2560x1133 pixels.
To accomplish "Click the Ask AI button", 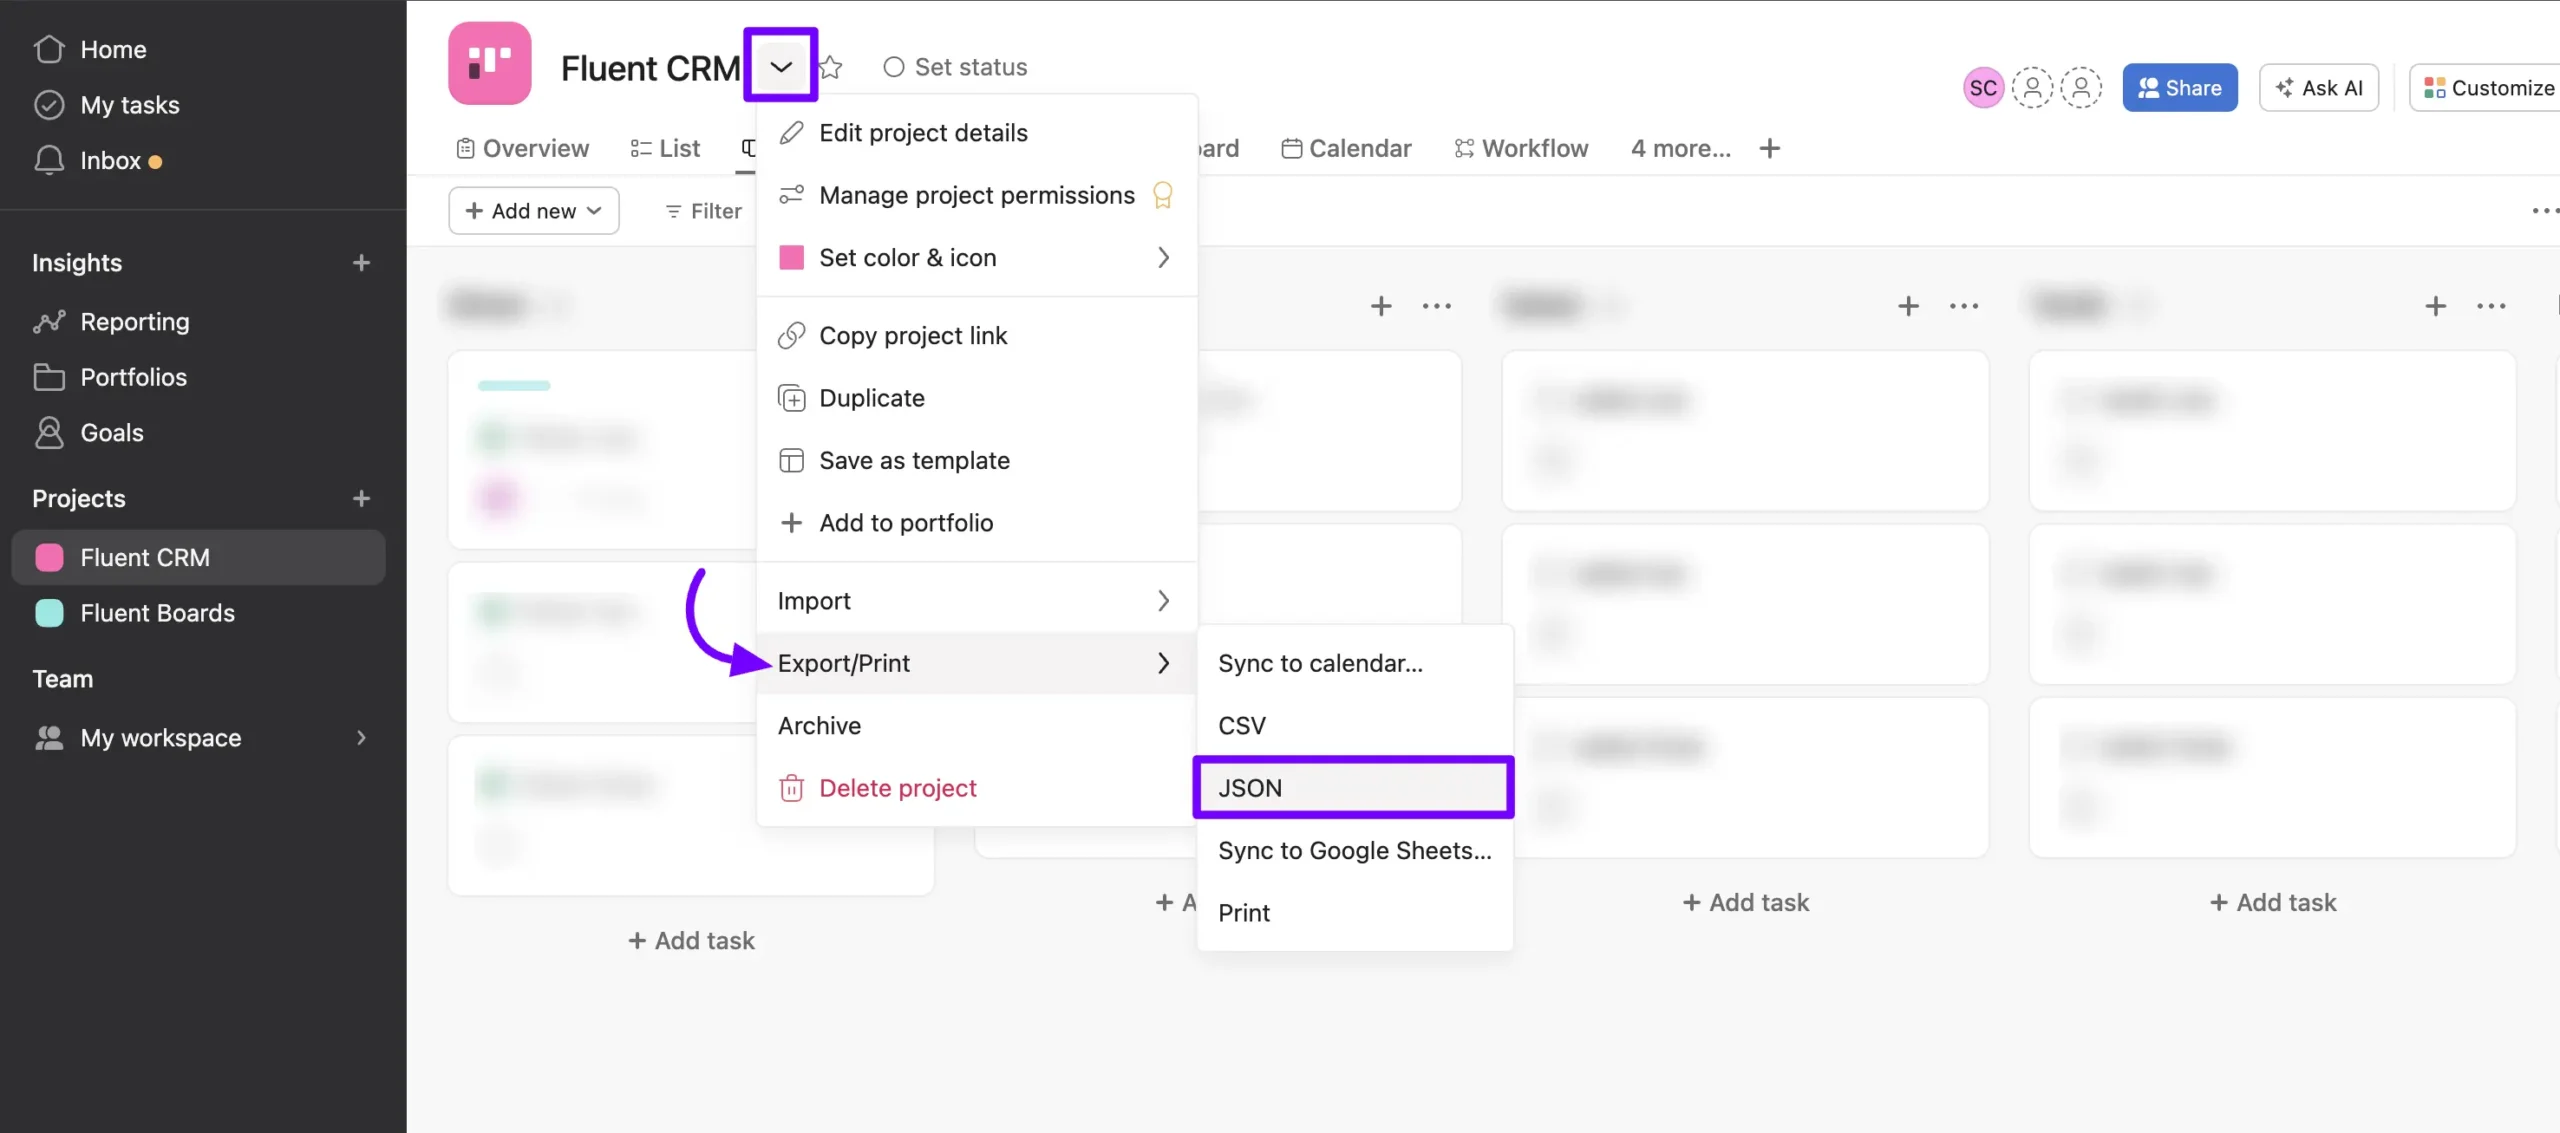I will click(2318, 87).
